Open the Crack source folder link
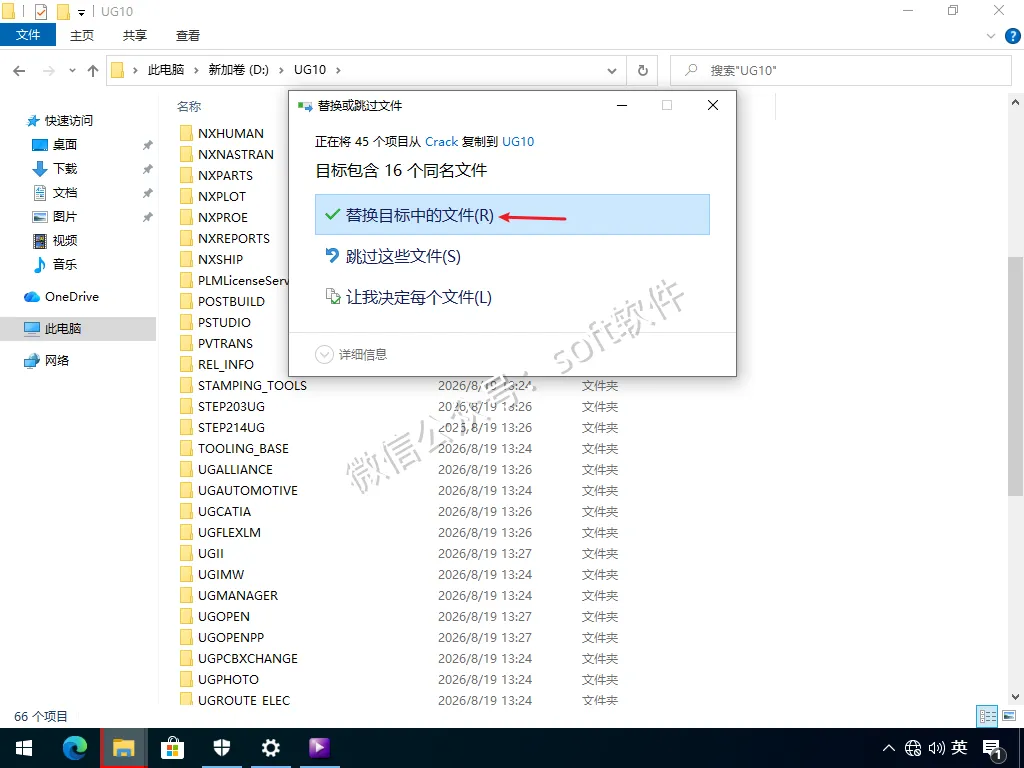 [x=441, y=142]
